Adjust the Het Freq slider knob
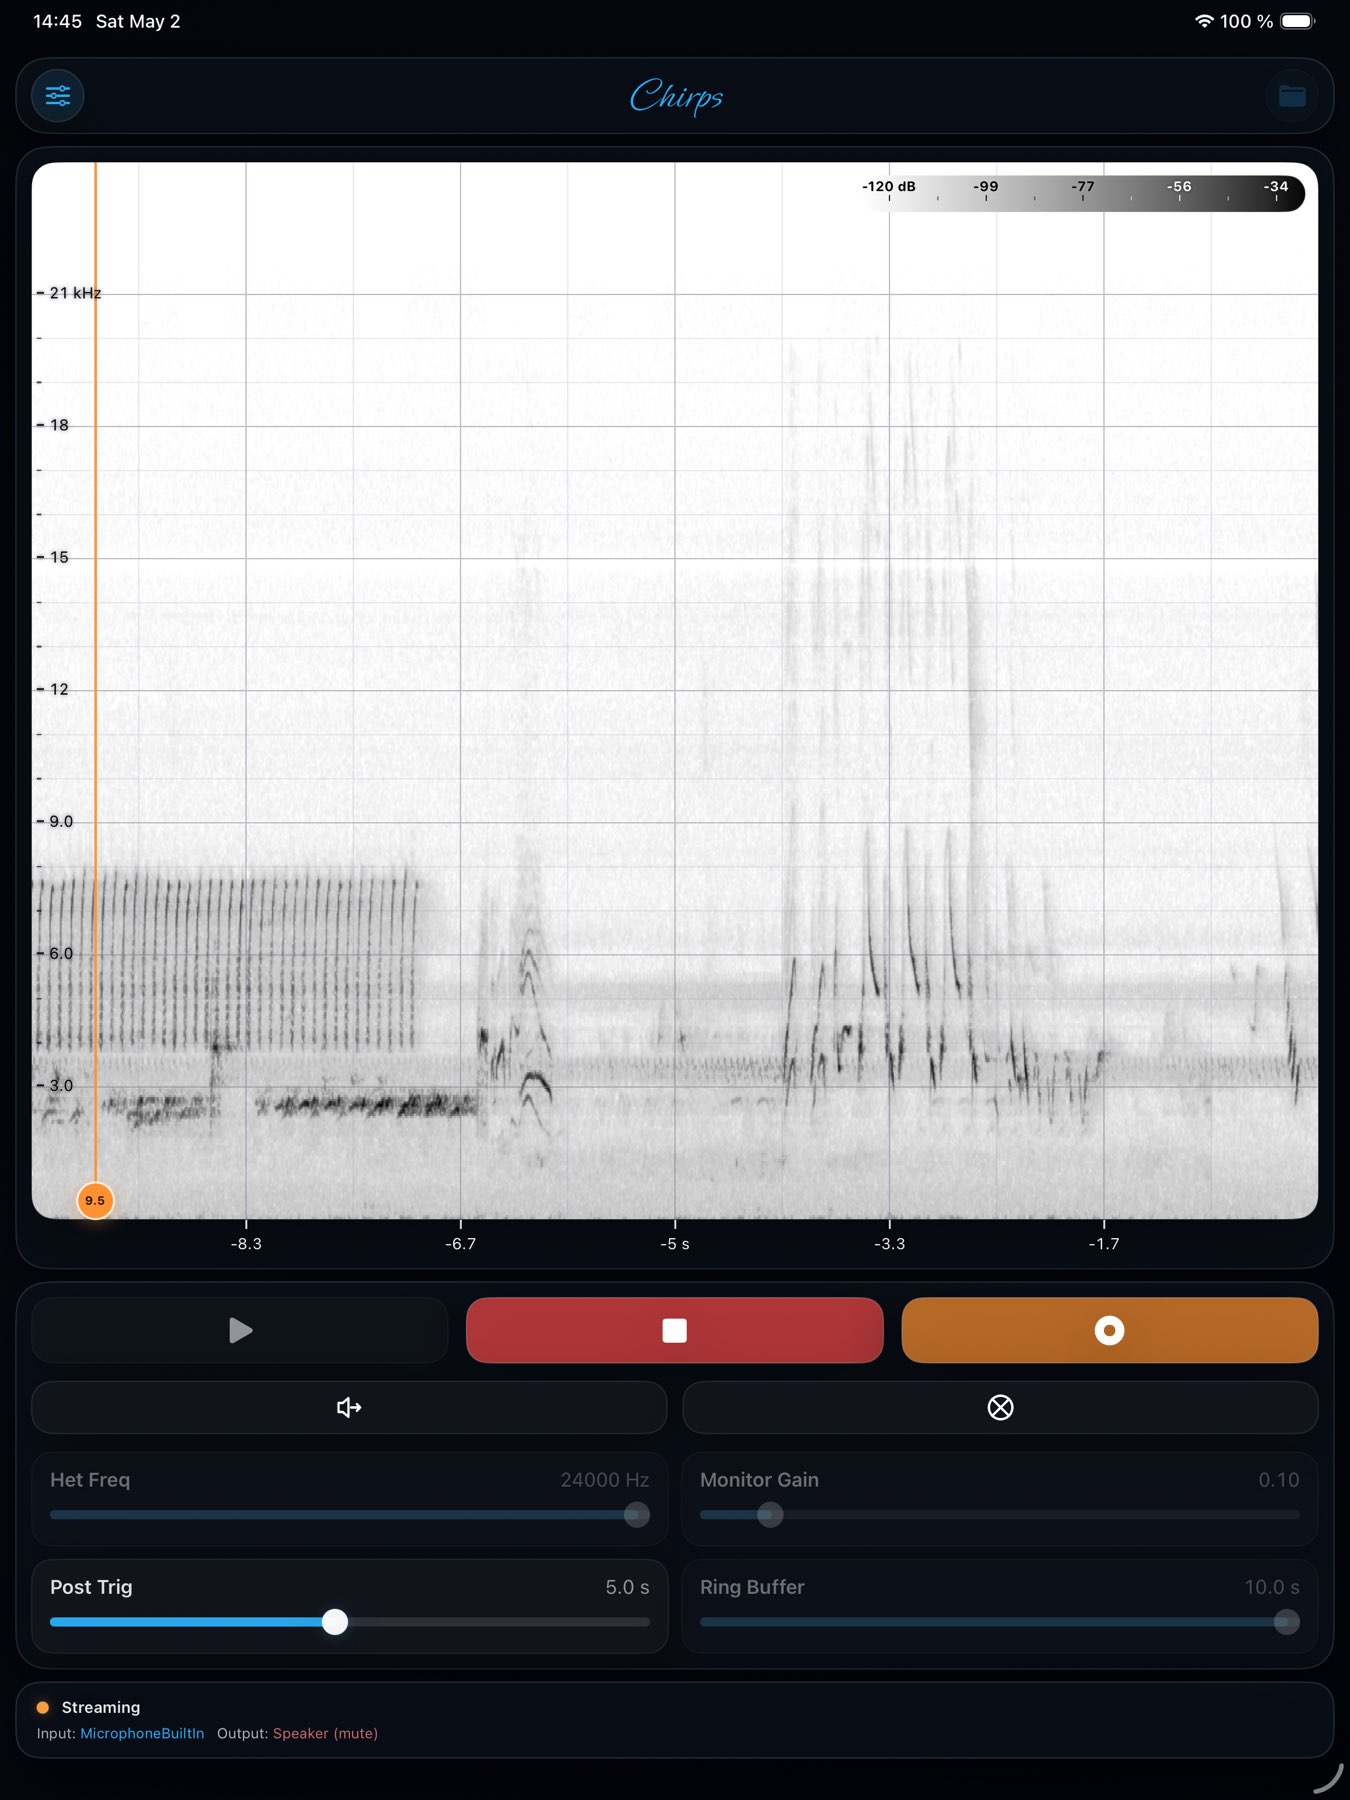 pyautogui.click(x=637, y=1515)
